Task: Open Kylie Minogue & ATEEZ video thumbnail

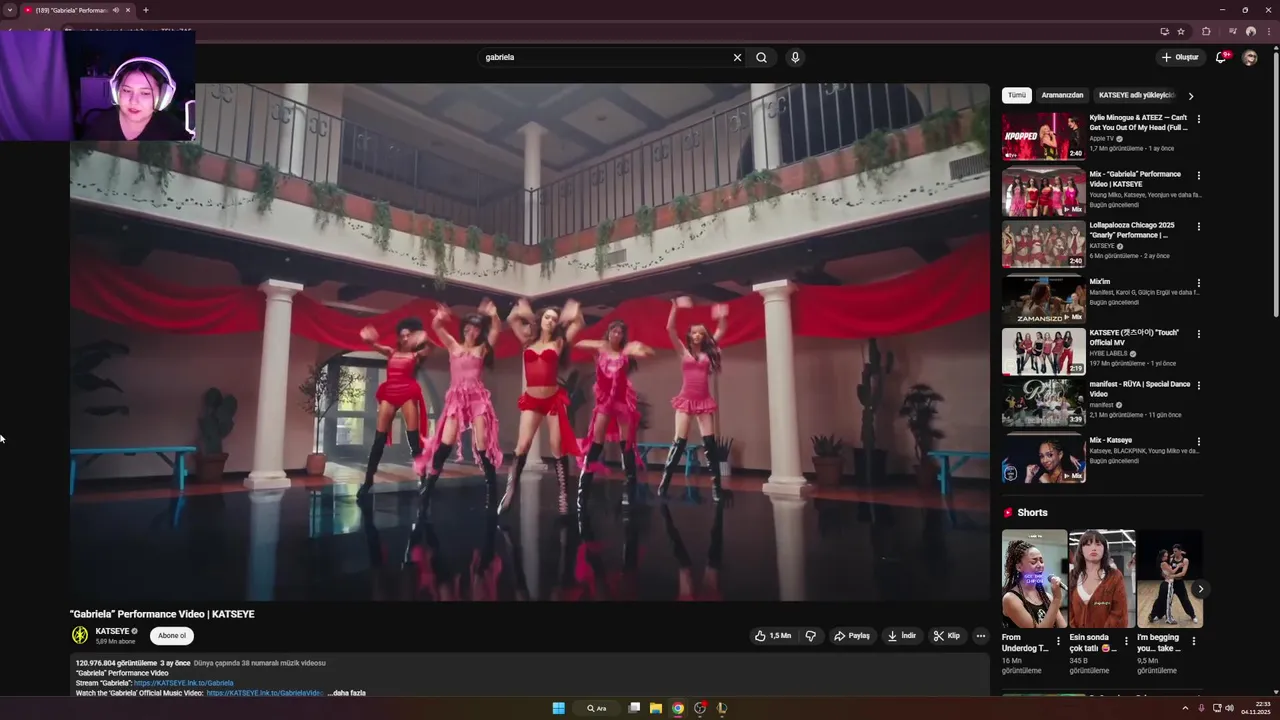Action: pos(1043,136)
